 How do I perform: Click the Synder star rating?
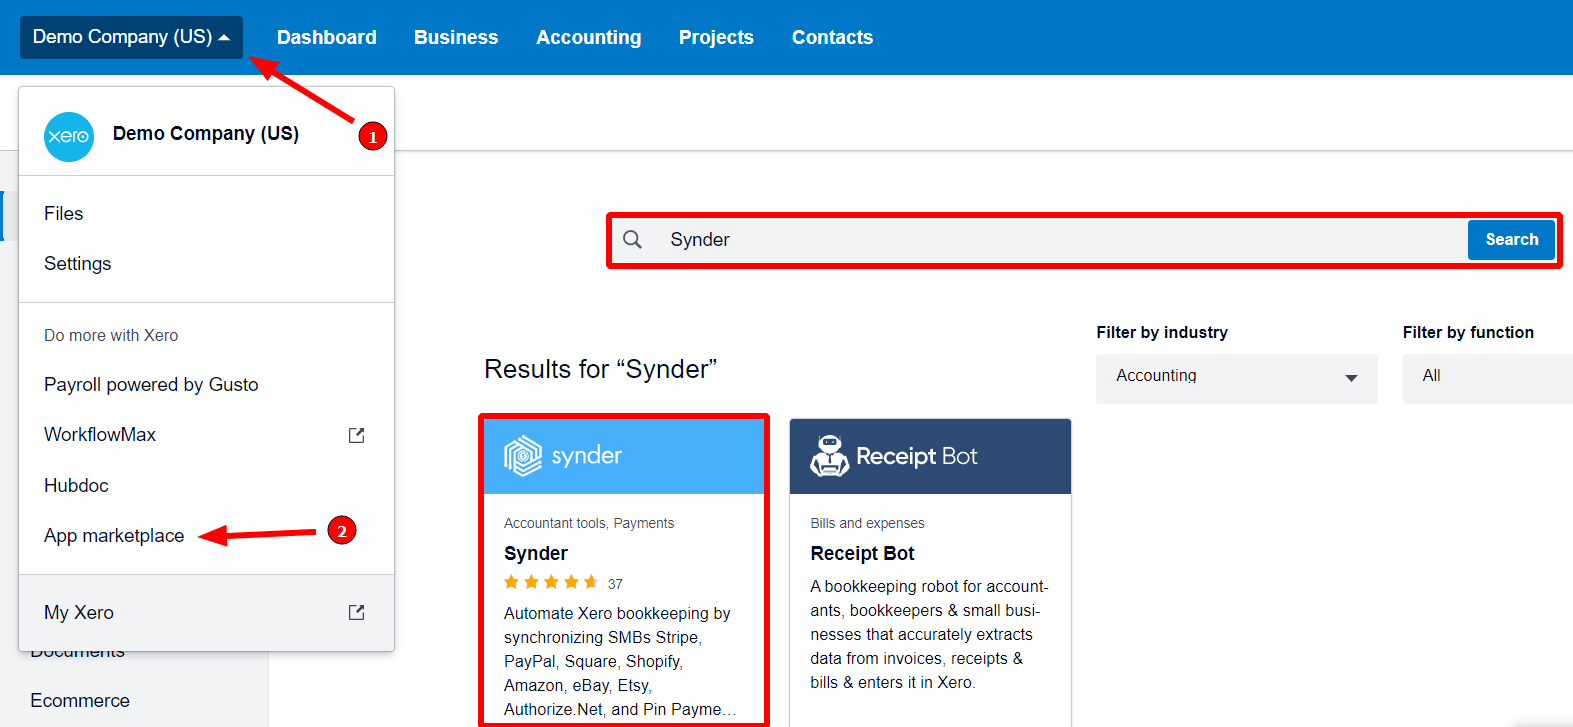(551, 582)
